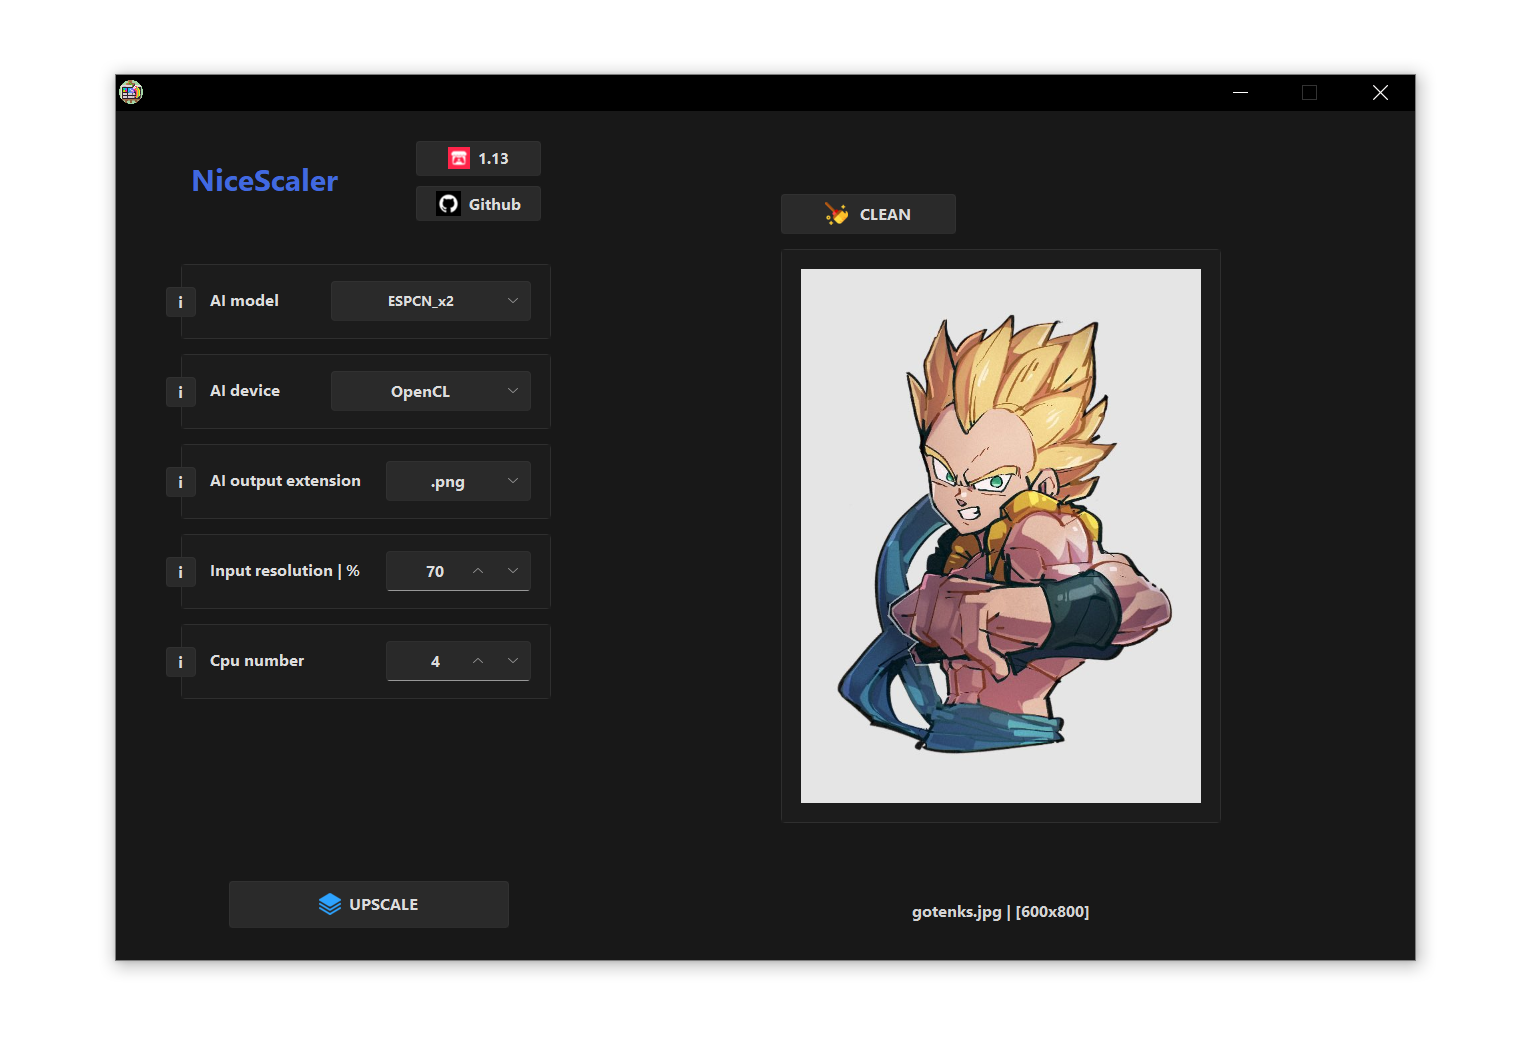Open the Github link button
This screenshot has width=1538, height=1049.
pos(478,204)
